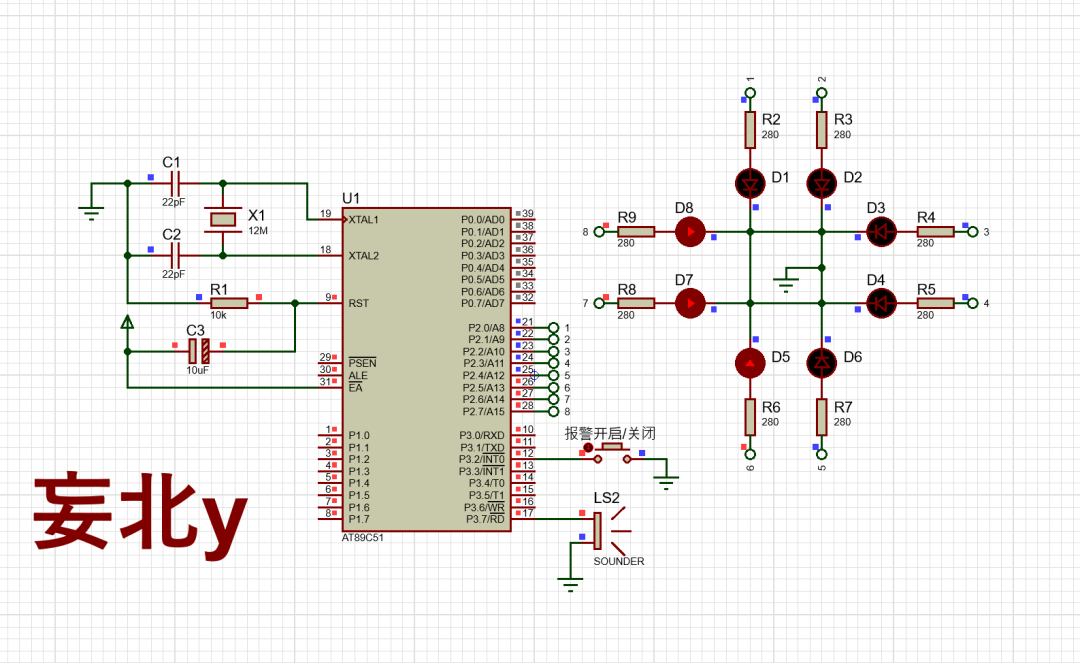Select resistor R4 symbol

935,232
